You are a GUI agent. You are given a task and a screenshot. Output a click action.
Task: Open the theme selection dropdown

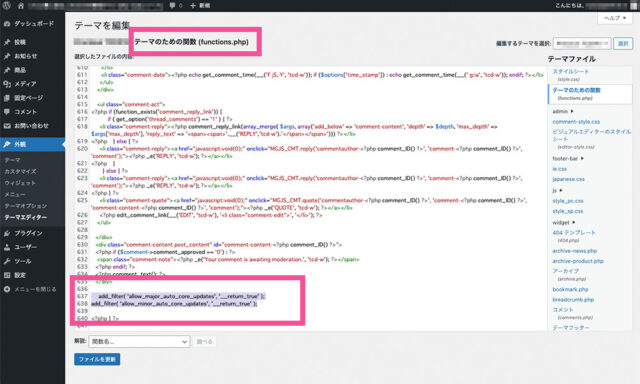582,43
